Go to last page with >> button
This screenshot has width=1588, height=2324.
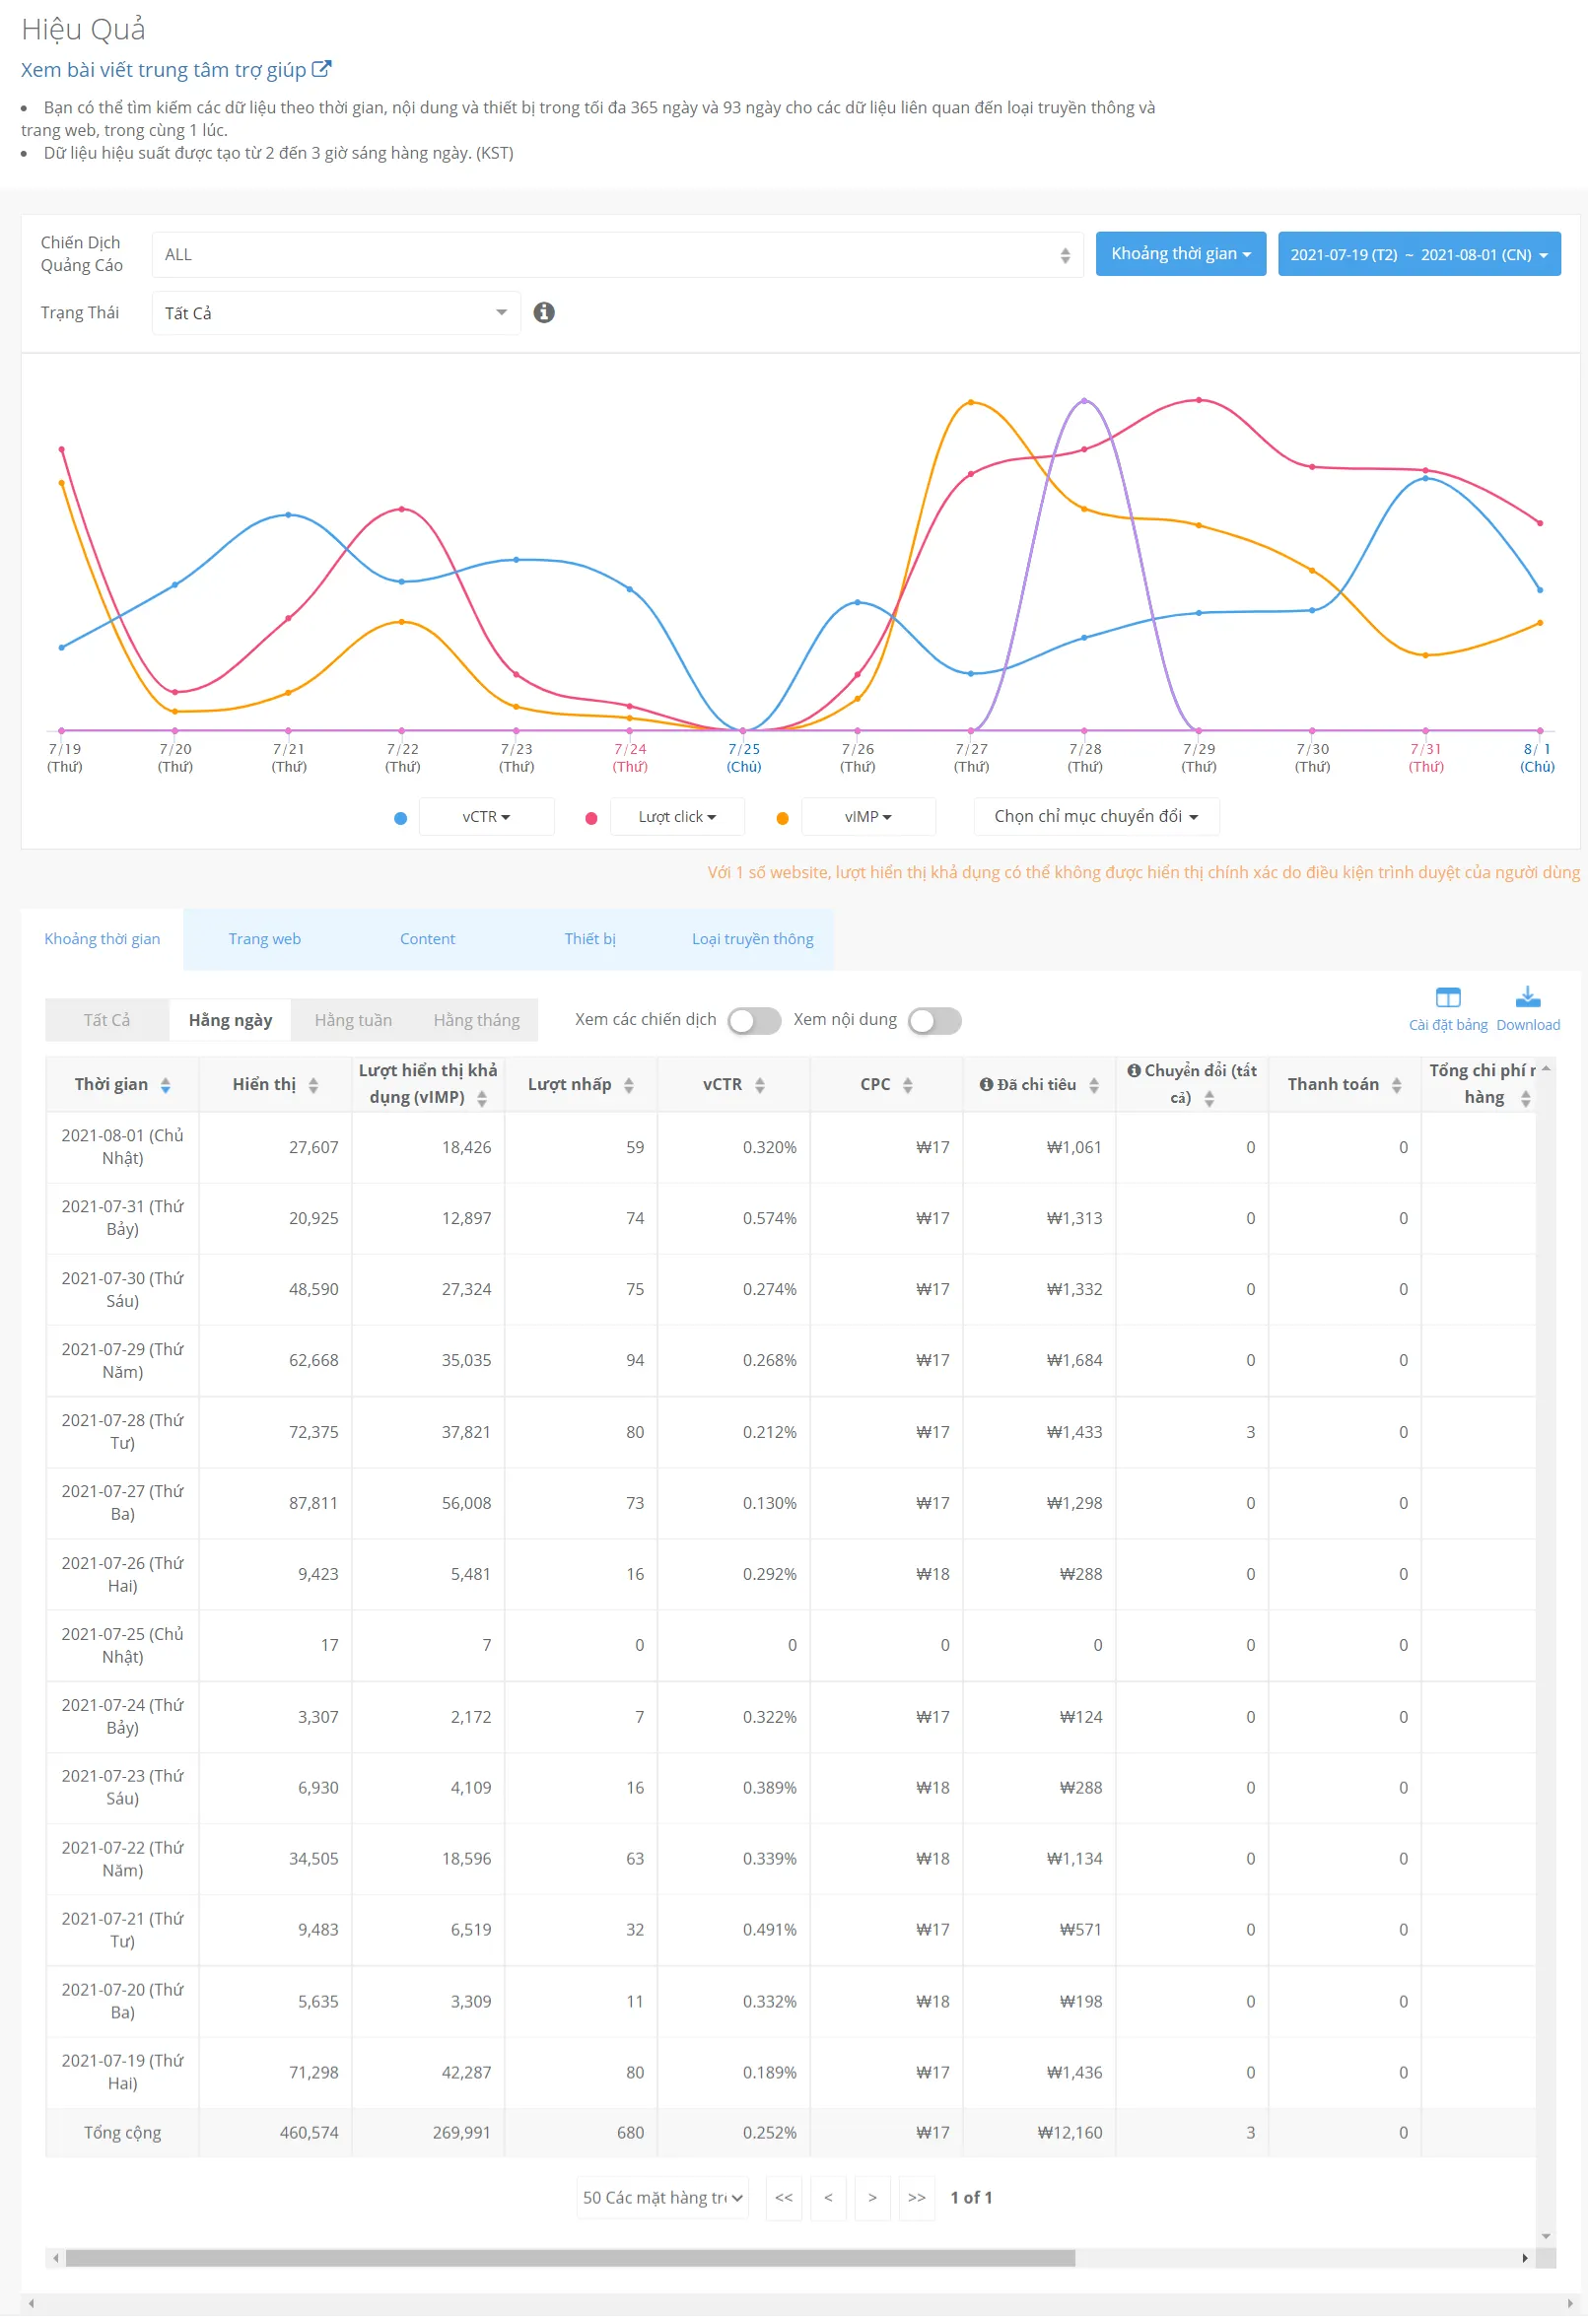pos(916,2198)
